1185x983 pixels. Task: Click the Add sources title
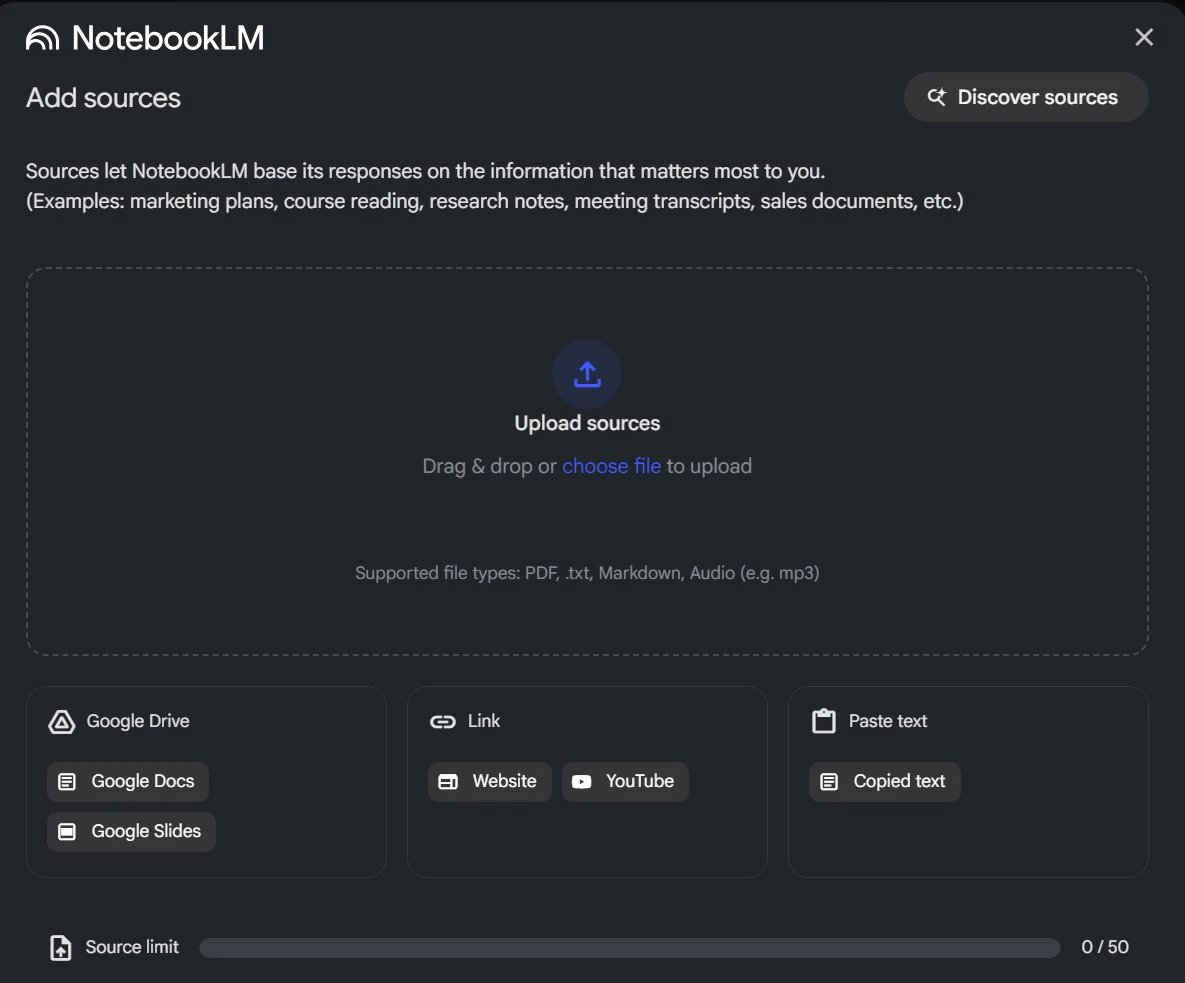(104, 97)
